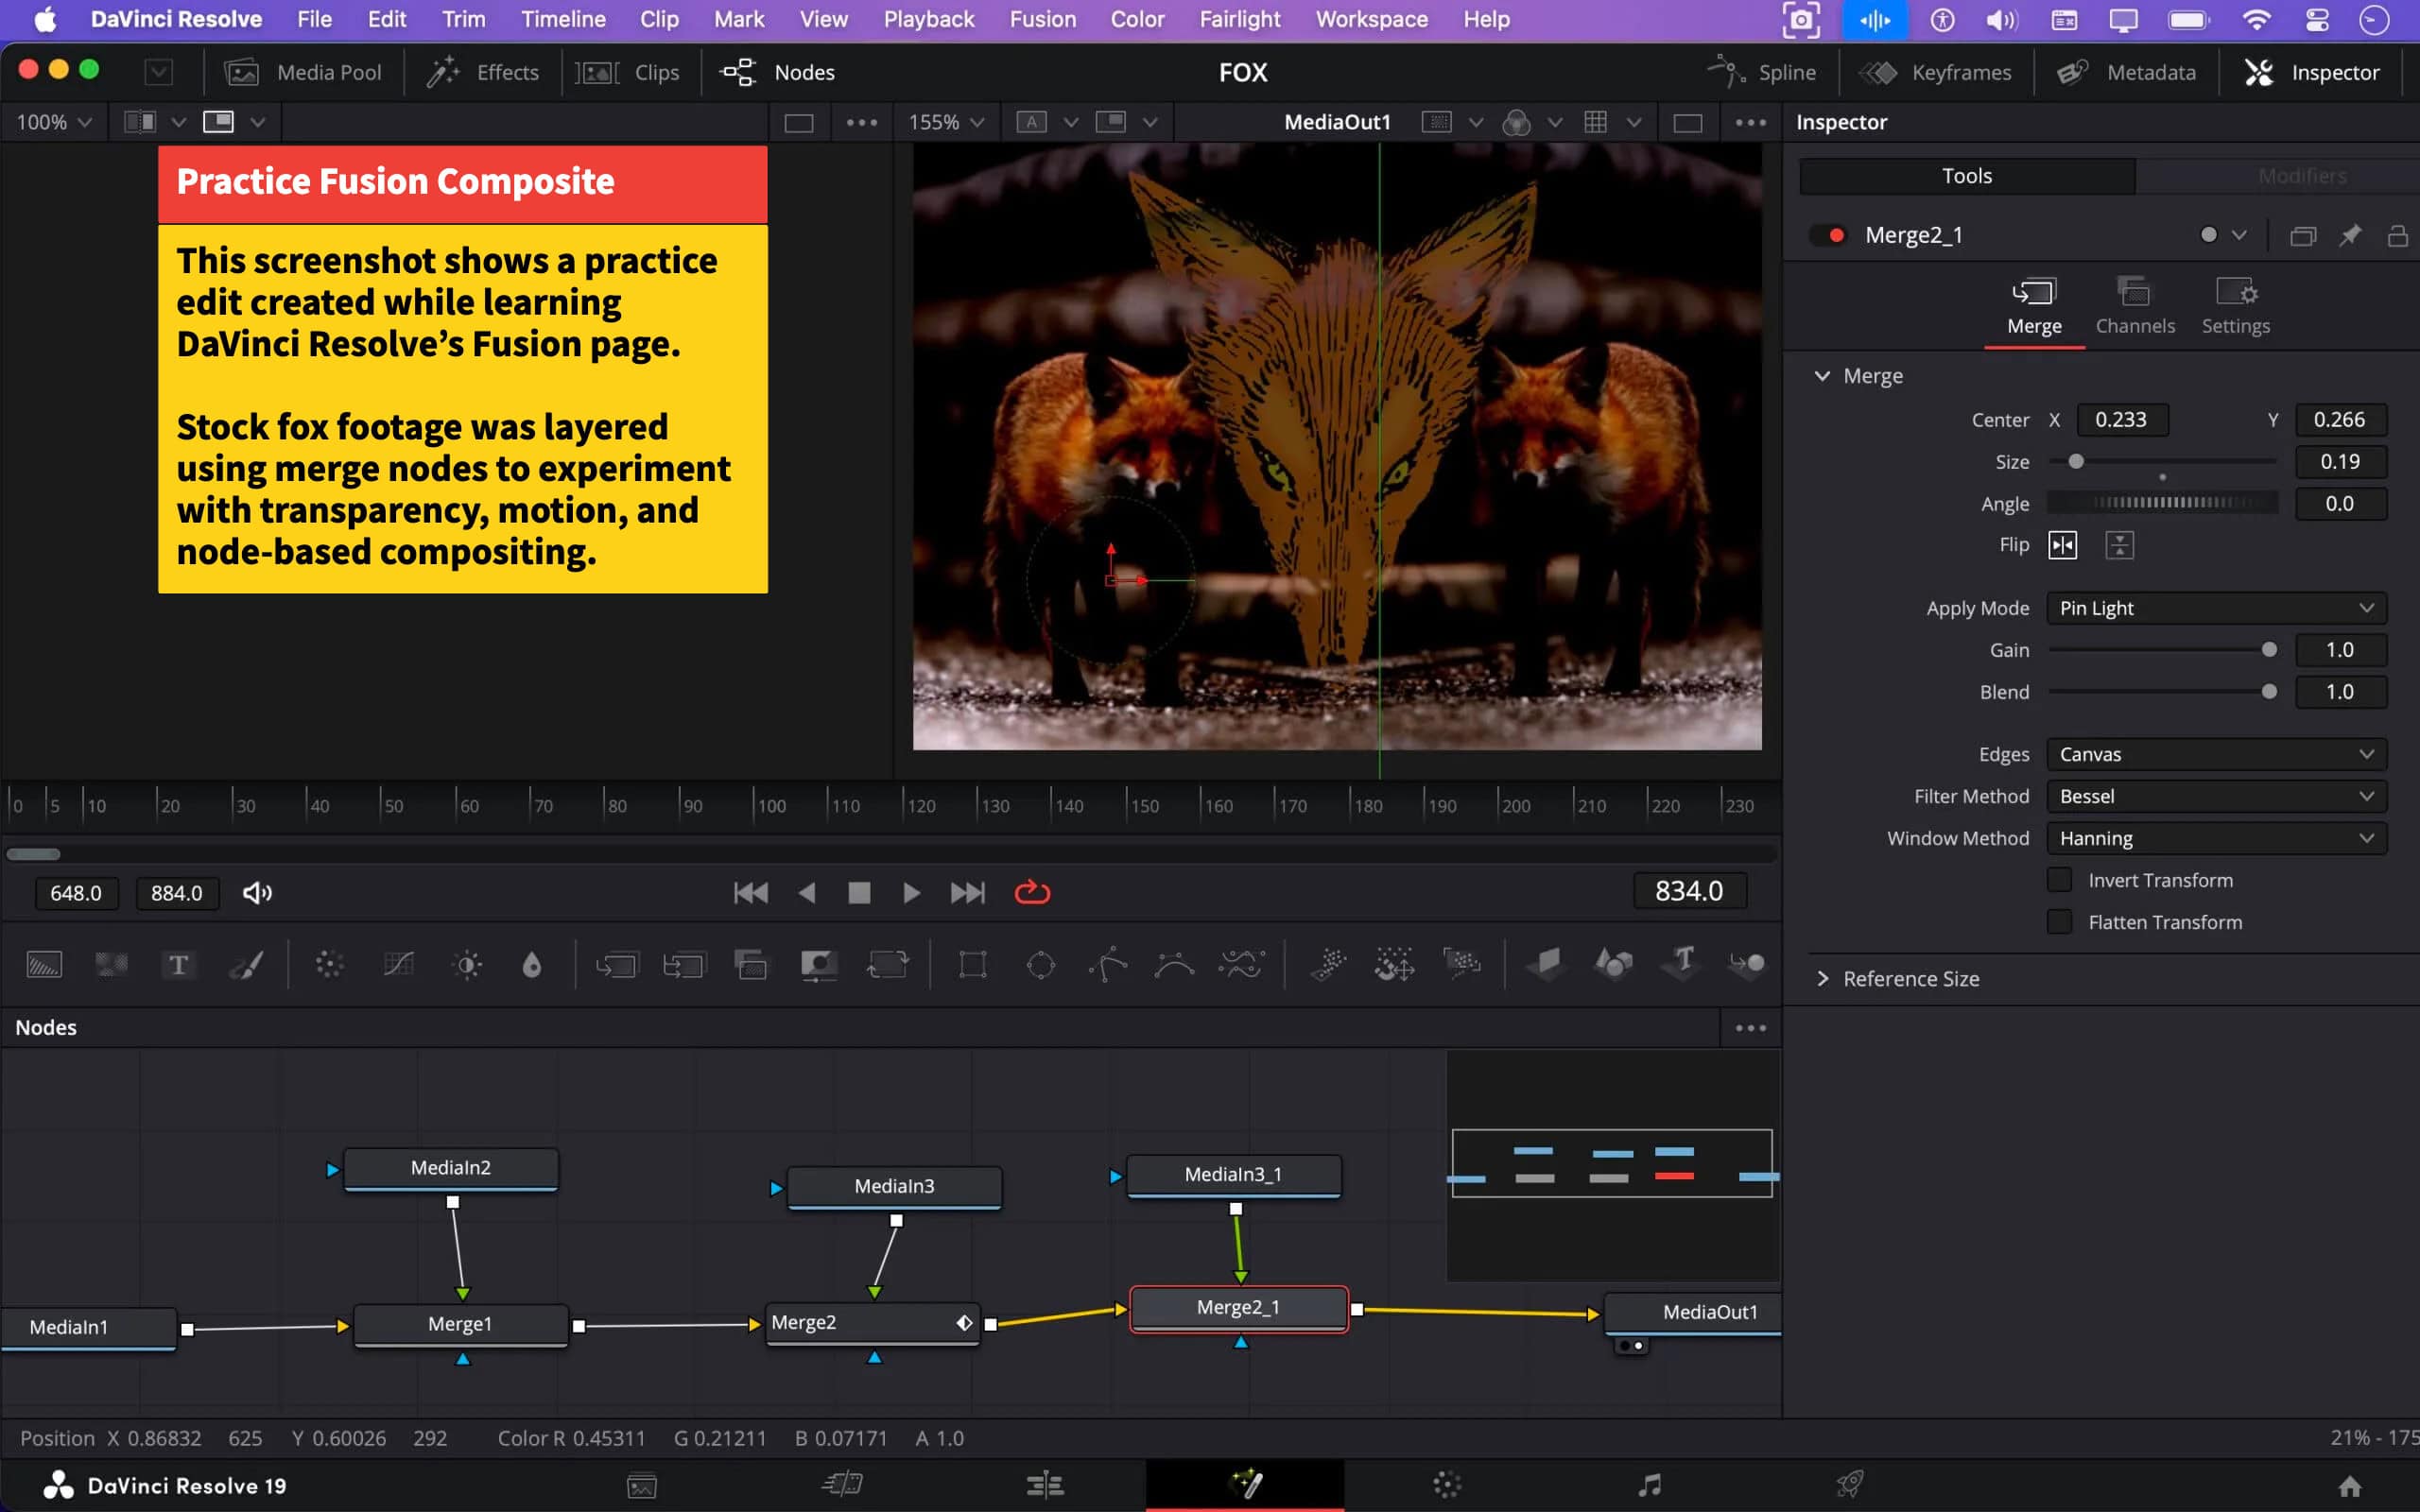Open the Apply Mode dropdown

pos(2215,608)
